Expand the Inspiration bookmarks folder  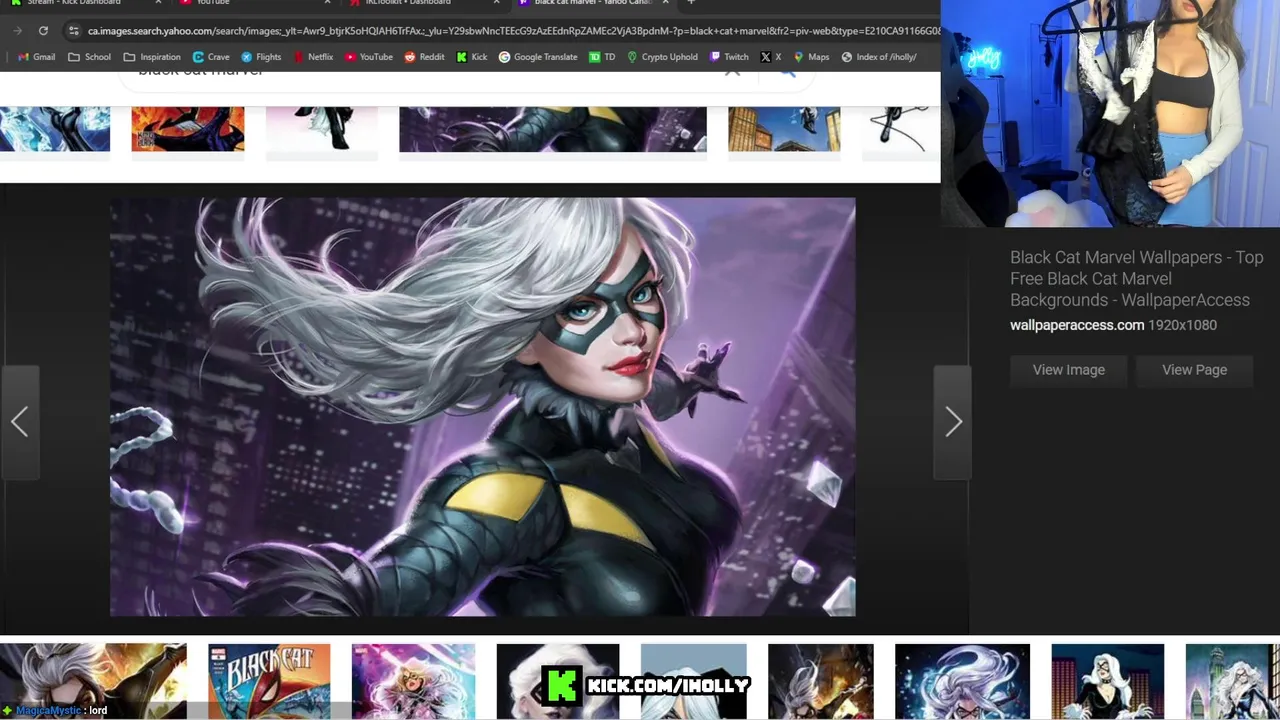[x=151, y=57]
